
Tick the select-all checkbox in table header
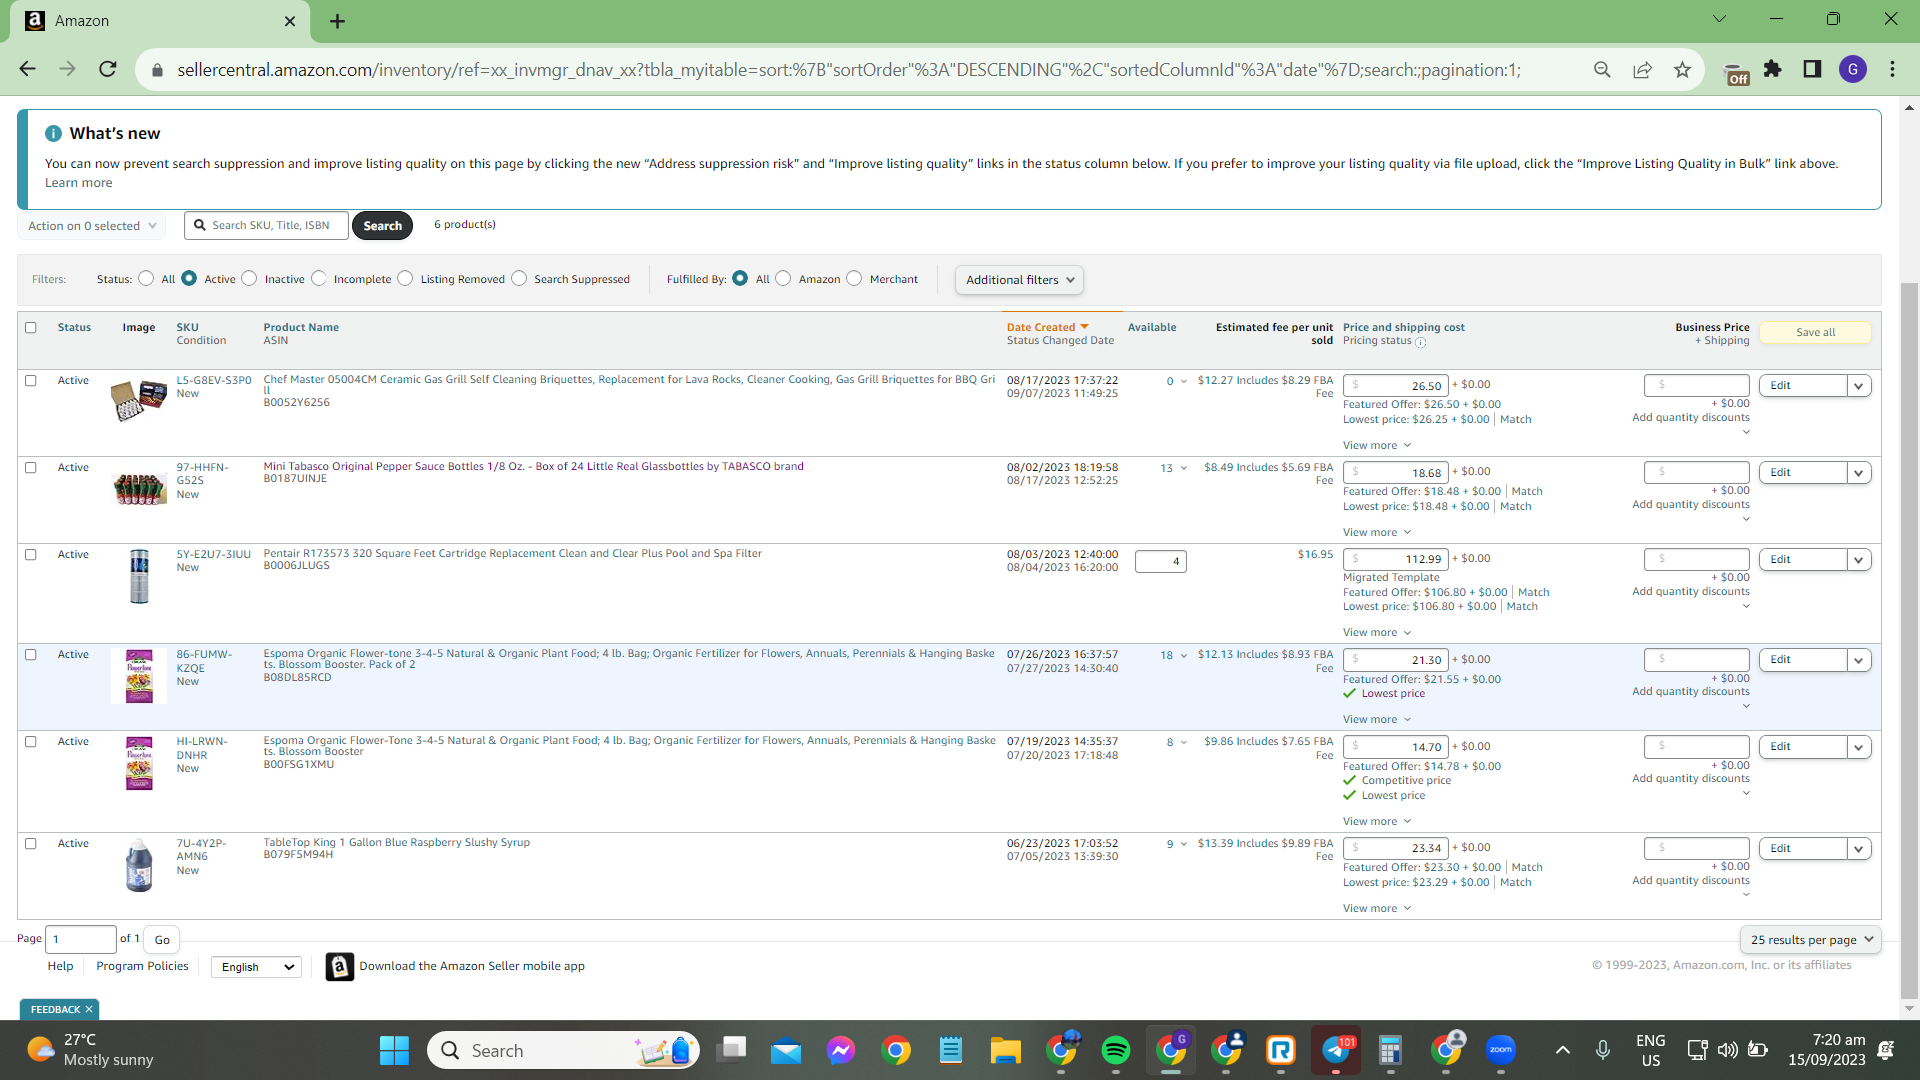(x=31, y=328)
